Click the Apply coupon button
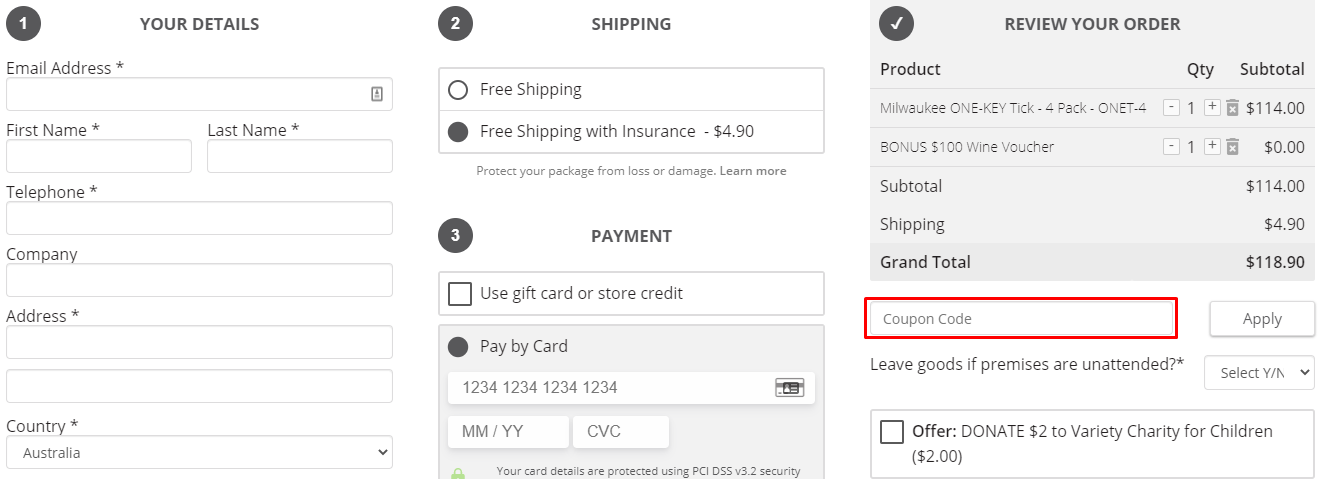Image resolution: width=1318 pixels, height=479 pixels. point(1262,319)
